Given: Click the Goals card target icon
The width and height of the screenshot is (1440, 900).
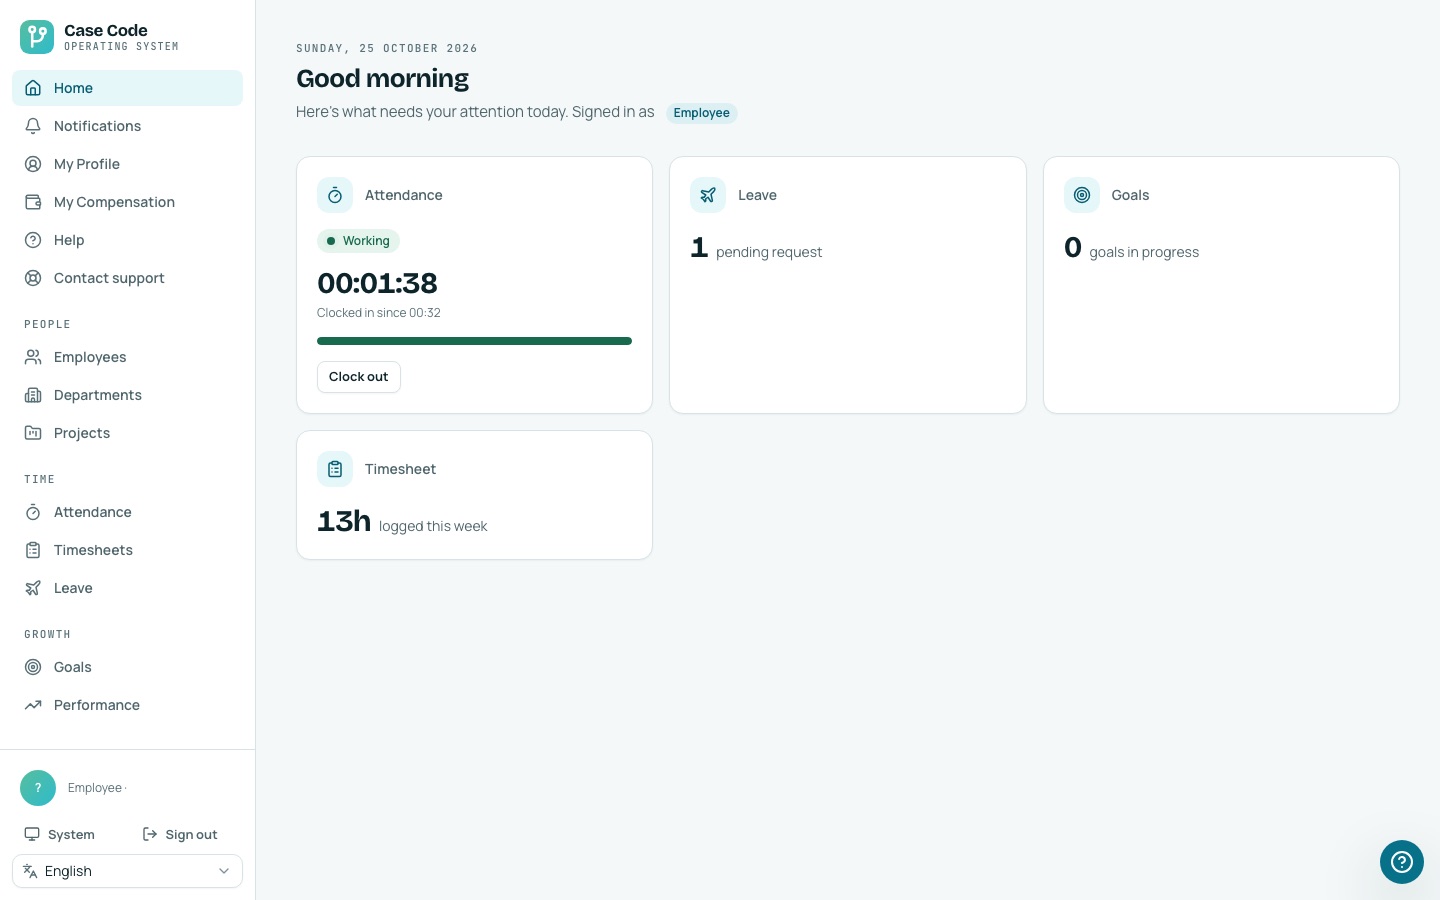Looking at the screenshot, I should 1082,195.
